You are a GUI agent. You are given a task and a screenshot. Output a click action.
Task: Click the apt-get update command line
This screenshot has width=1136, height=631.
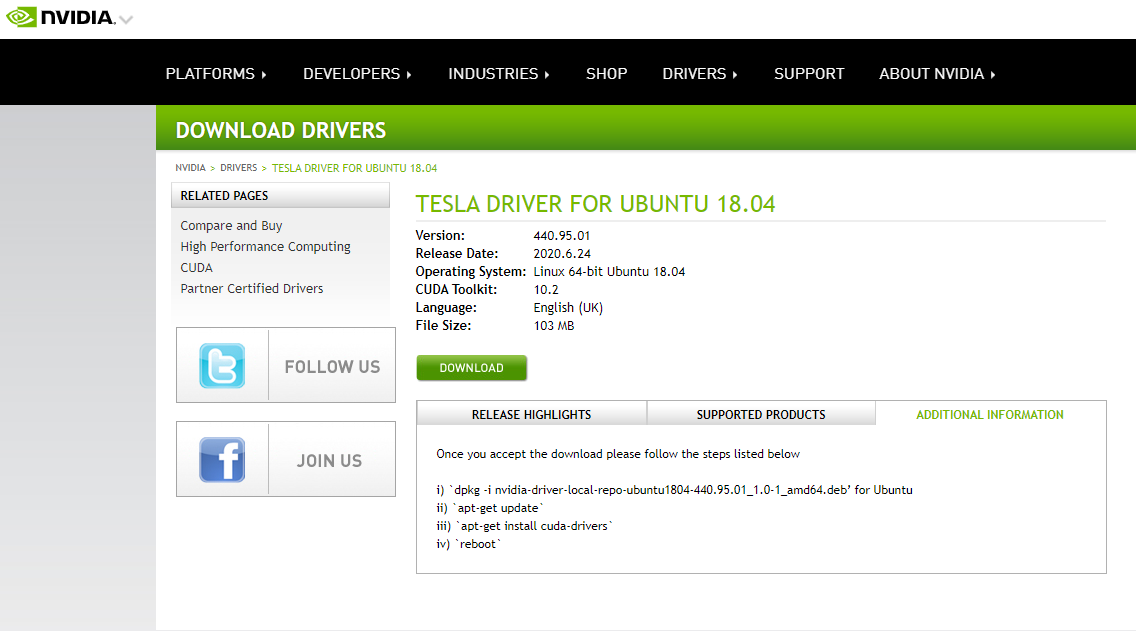pyautogui.click(x=489, y=508)
